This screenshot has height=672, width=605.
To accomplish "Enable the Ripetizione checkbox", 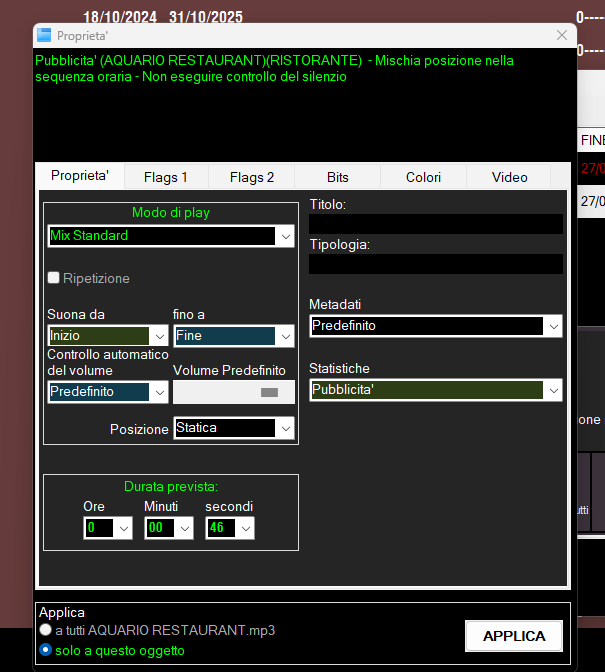I will [54, 278].
